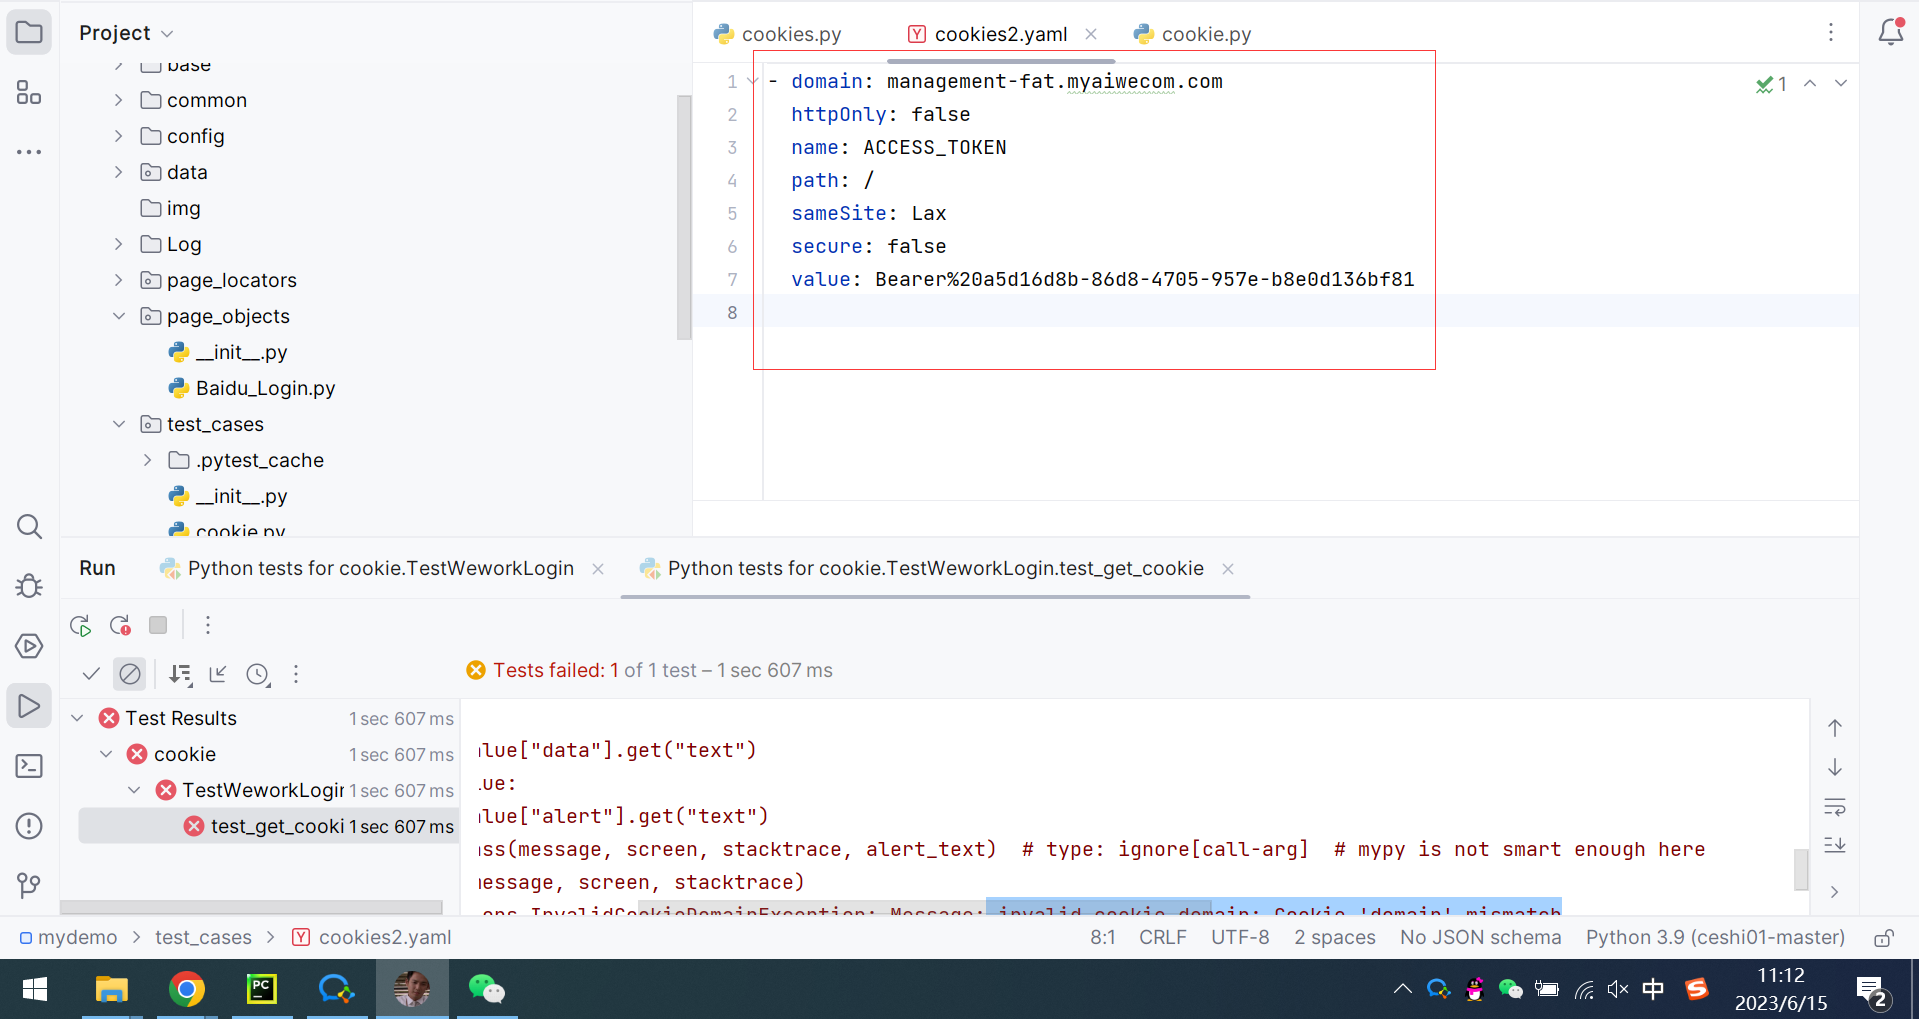
Task: Toggle soft-wrap in console output
Action: pos(1835,807)
